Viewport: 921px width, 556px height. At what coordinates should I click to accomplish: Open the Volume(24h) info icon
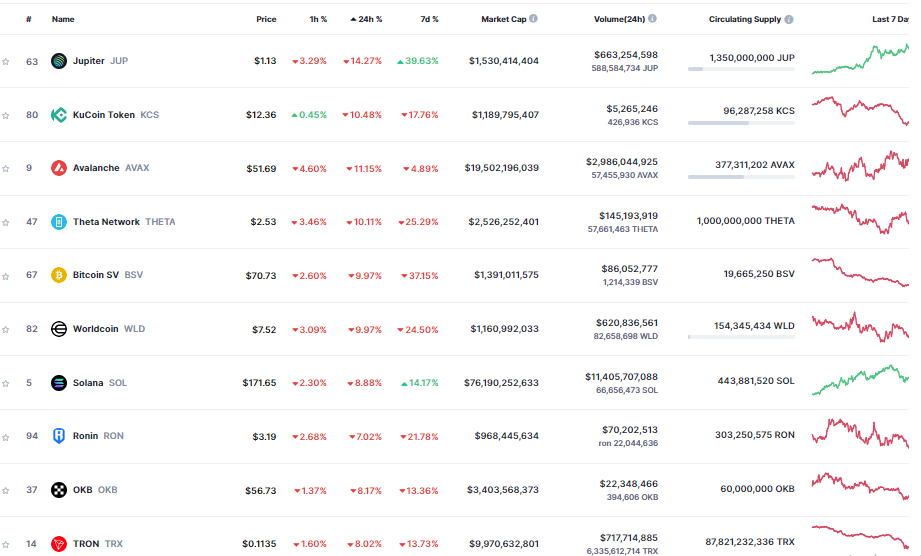(652, 19)
